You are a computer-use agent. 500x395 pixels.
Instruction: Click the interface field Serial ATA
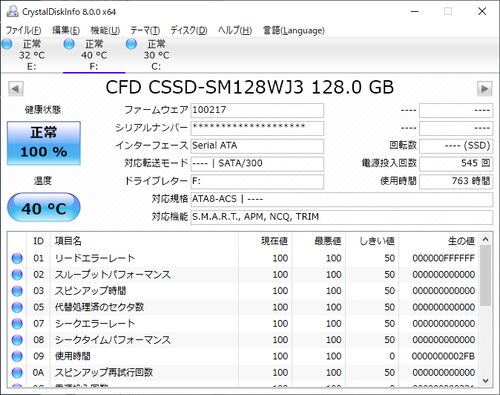257,146
